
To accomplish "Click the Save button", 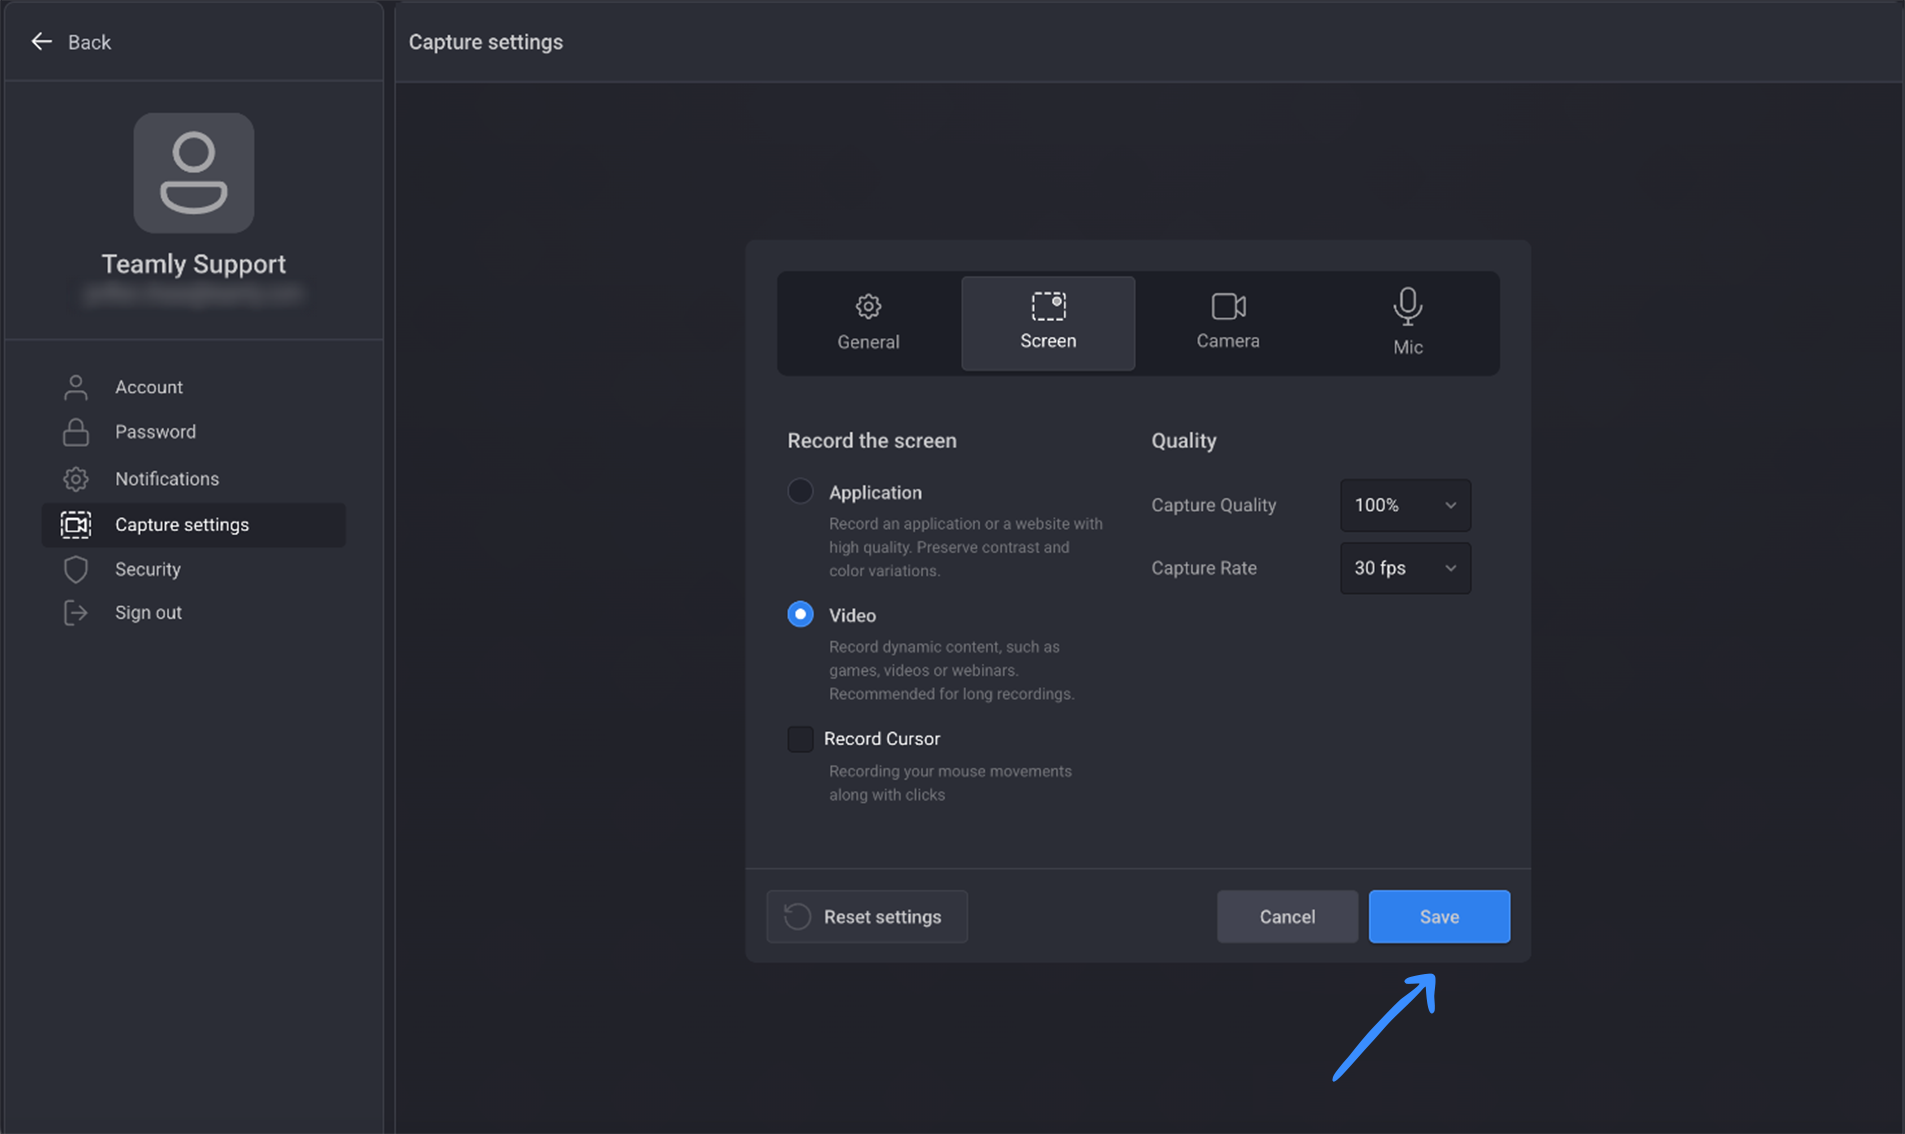I will (1439, 916).
